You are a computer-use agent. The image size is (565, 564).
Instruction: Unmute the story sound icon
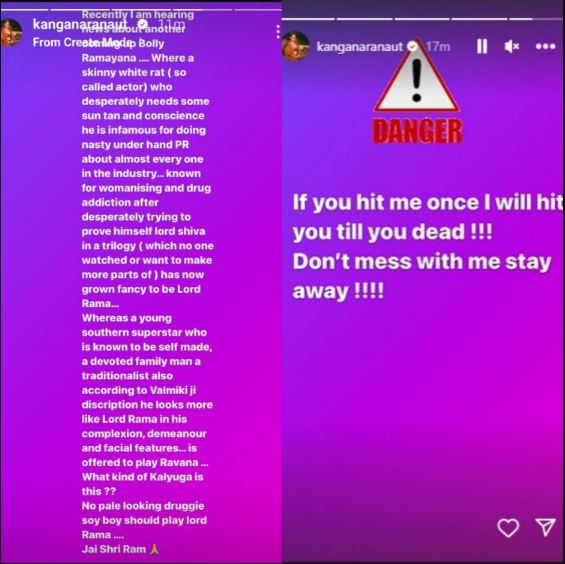coord(512,46)
